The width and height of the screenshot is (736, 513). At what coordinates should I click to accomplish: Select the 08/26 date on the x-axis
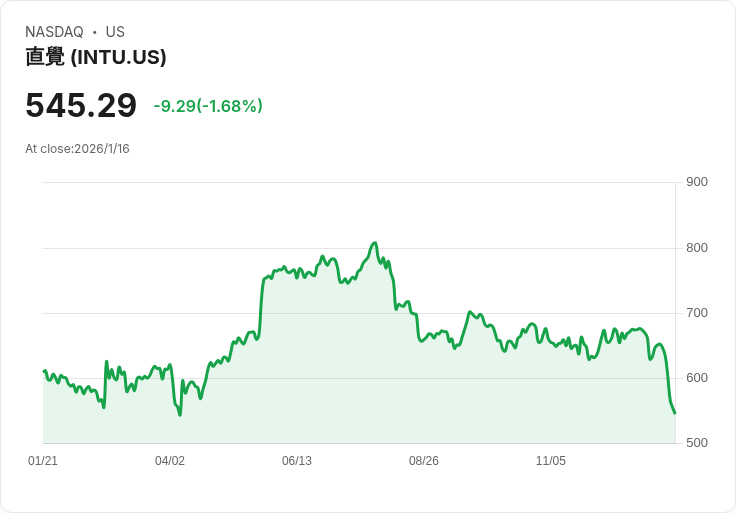click(424, 461)
